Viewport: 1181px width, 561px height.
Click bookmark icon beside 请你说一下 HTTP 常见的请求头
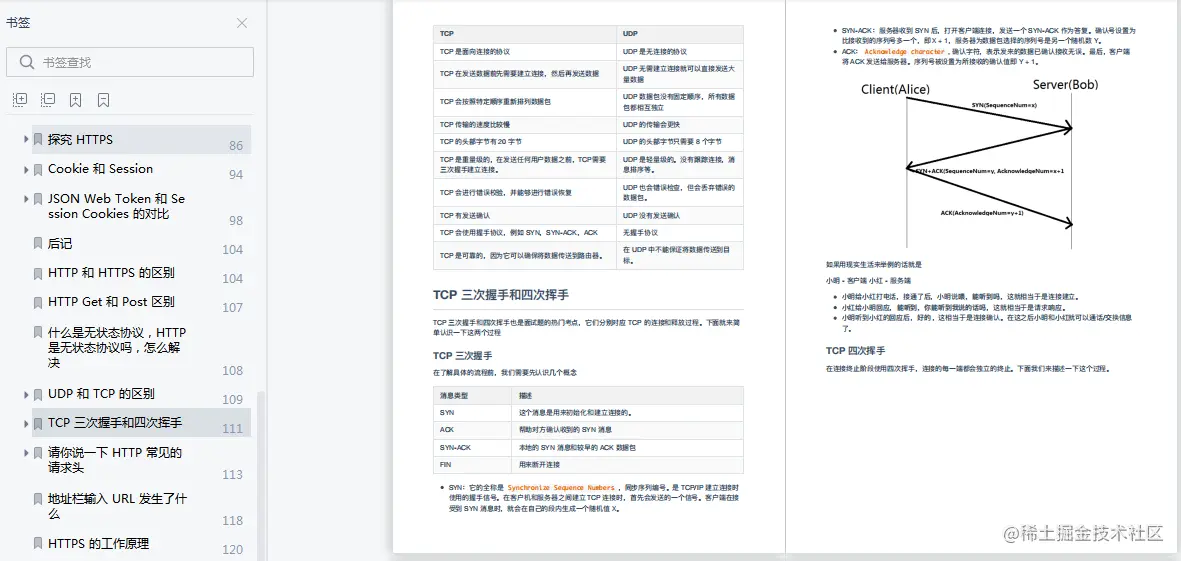pos(38,453)
